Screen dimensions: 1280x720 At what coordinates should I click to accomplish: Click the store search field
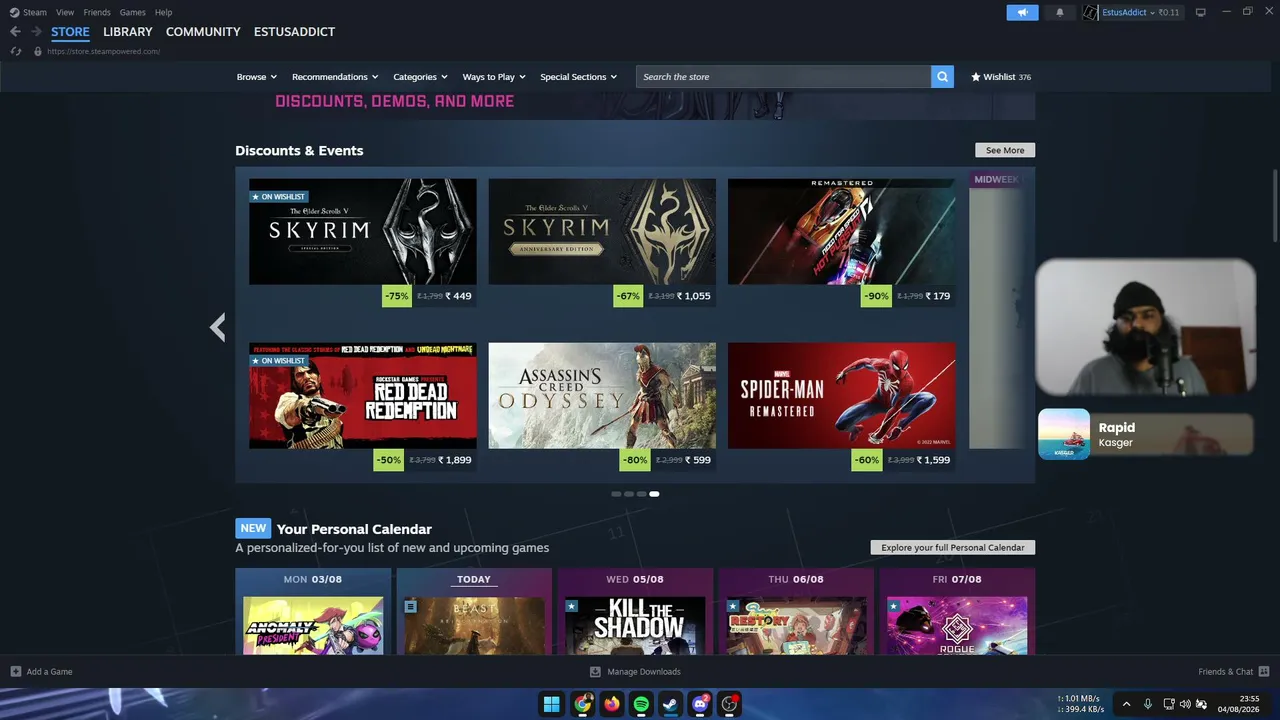pyautogui.click(x=783, y=77)
